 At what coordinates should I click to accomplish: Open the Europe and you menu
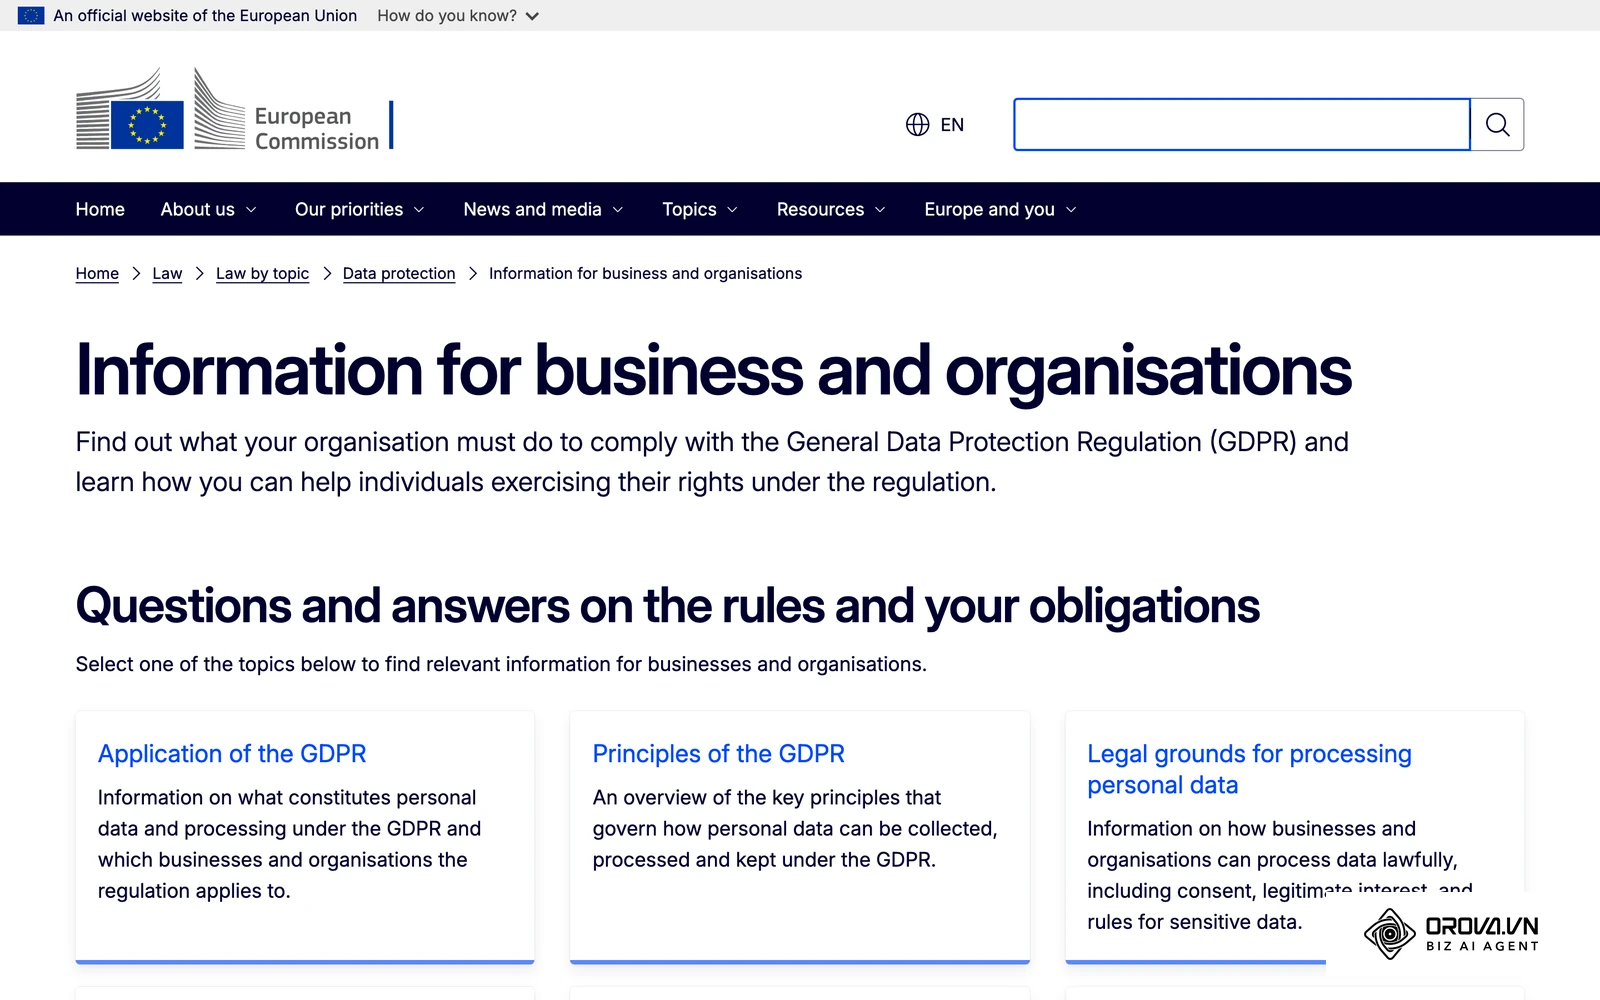(1000, 209)
